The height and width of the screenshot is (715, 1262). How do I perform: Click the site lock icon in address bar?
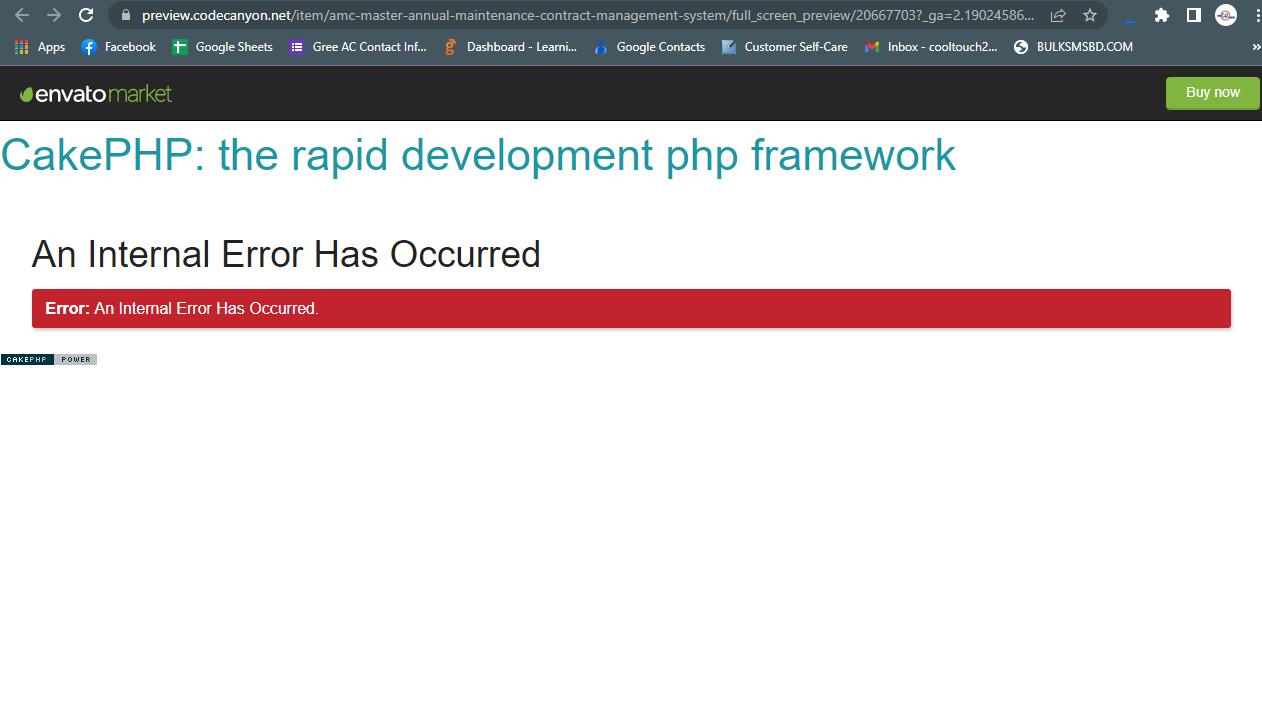pyautogui.click(x=125, y=15)
